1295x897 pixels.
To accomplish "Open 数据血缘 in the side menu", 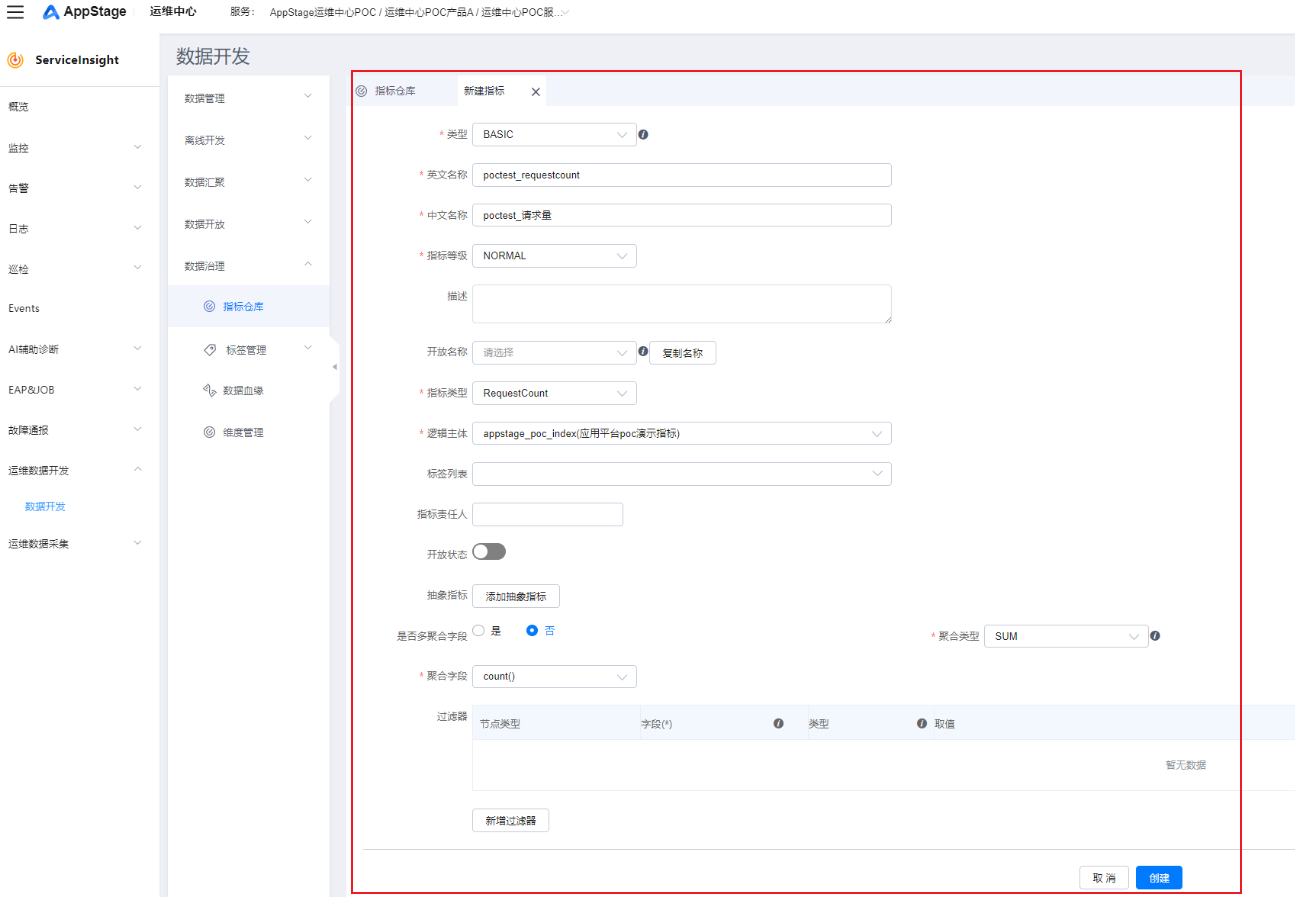I will point(242,391).
